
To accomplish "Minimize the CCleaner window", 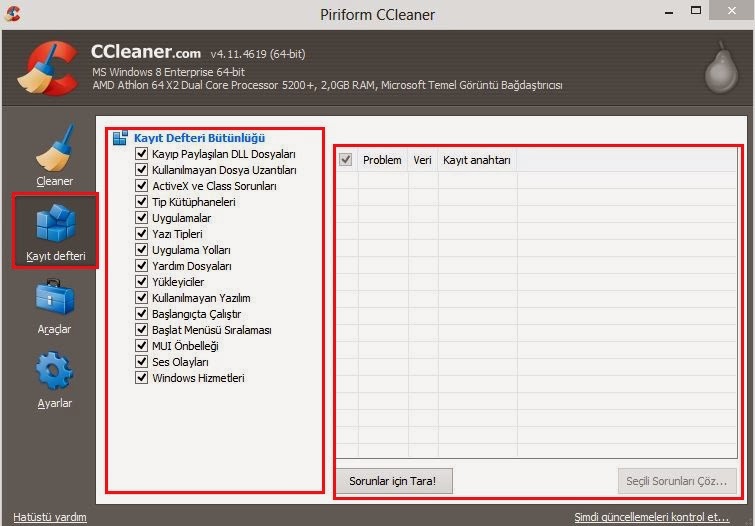I will click(669, 12).
